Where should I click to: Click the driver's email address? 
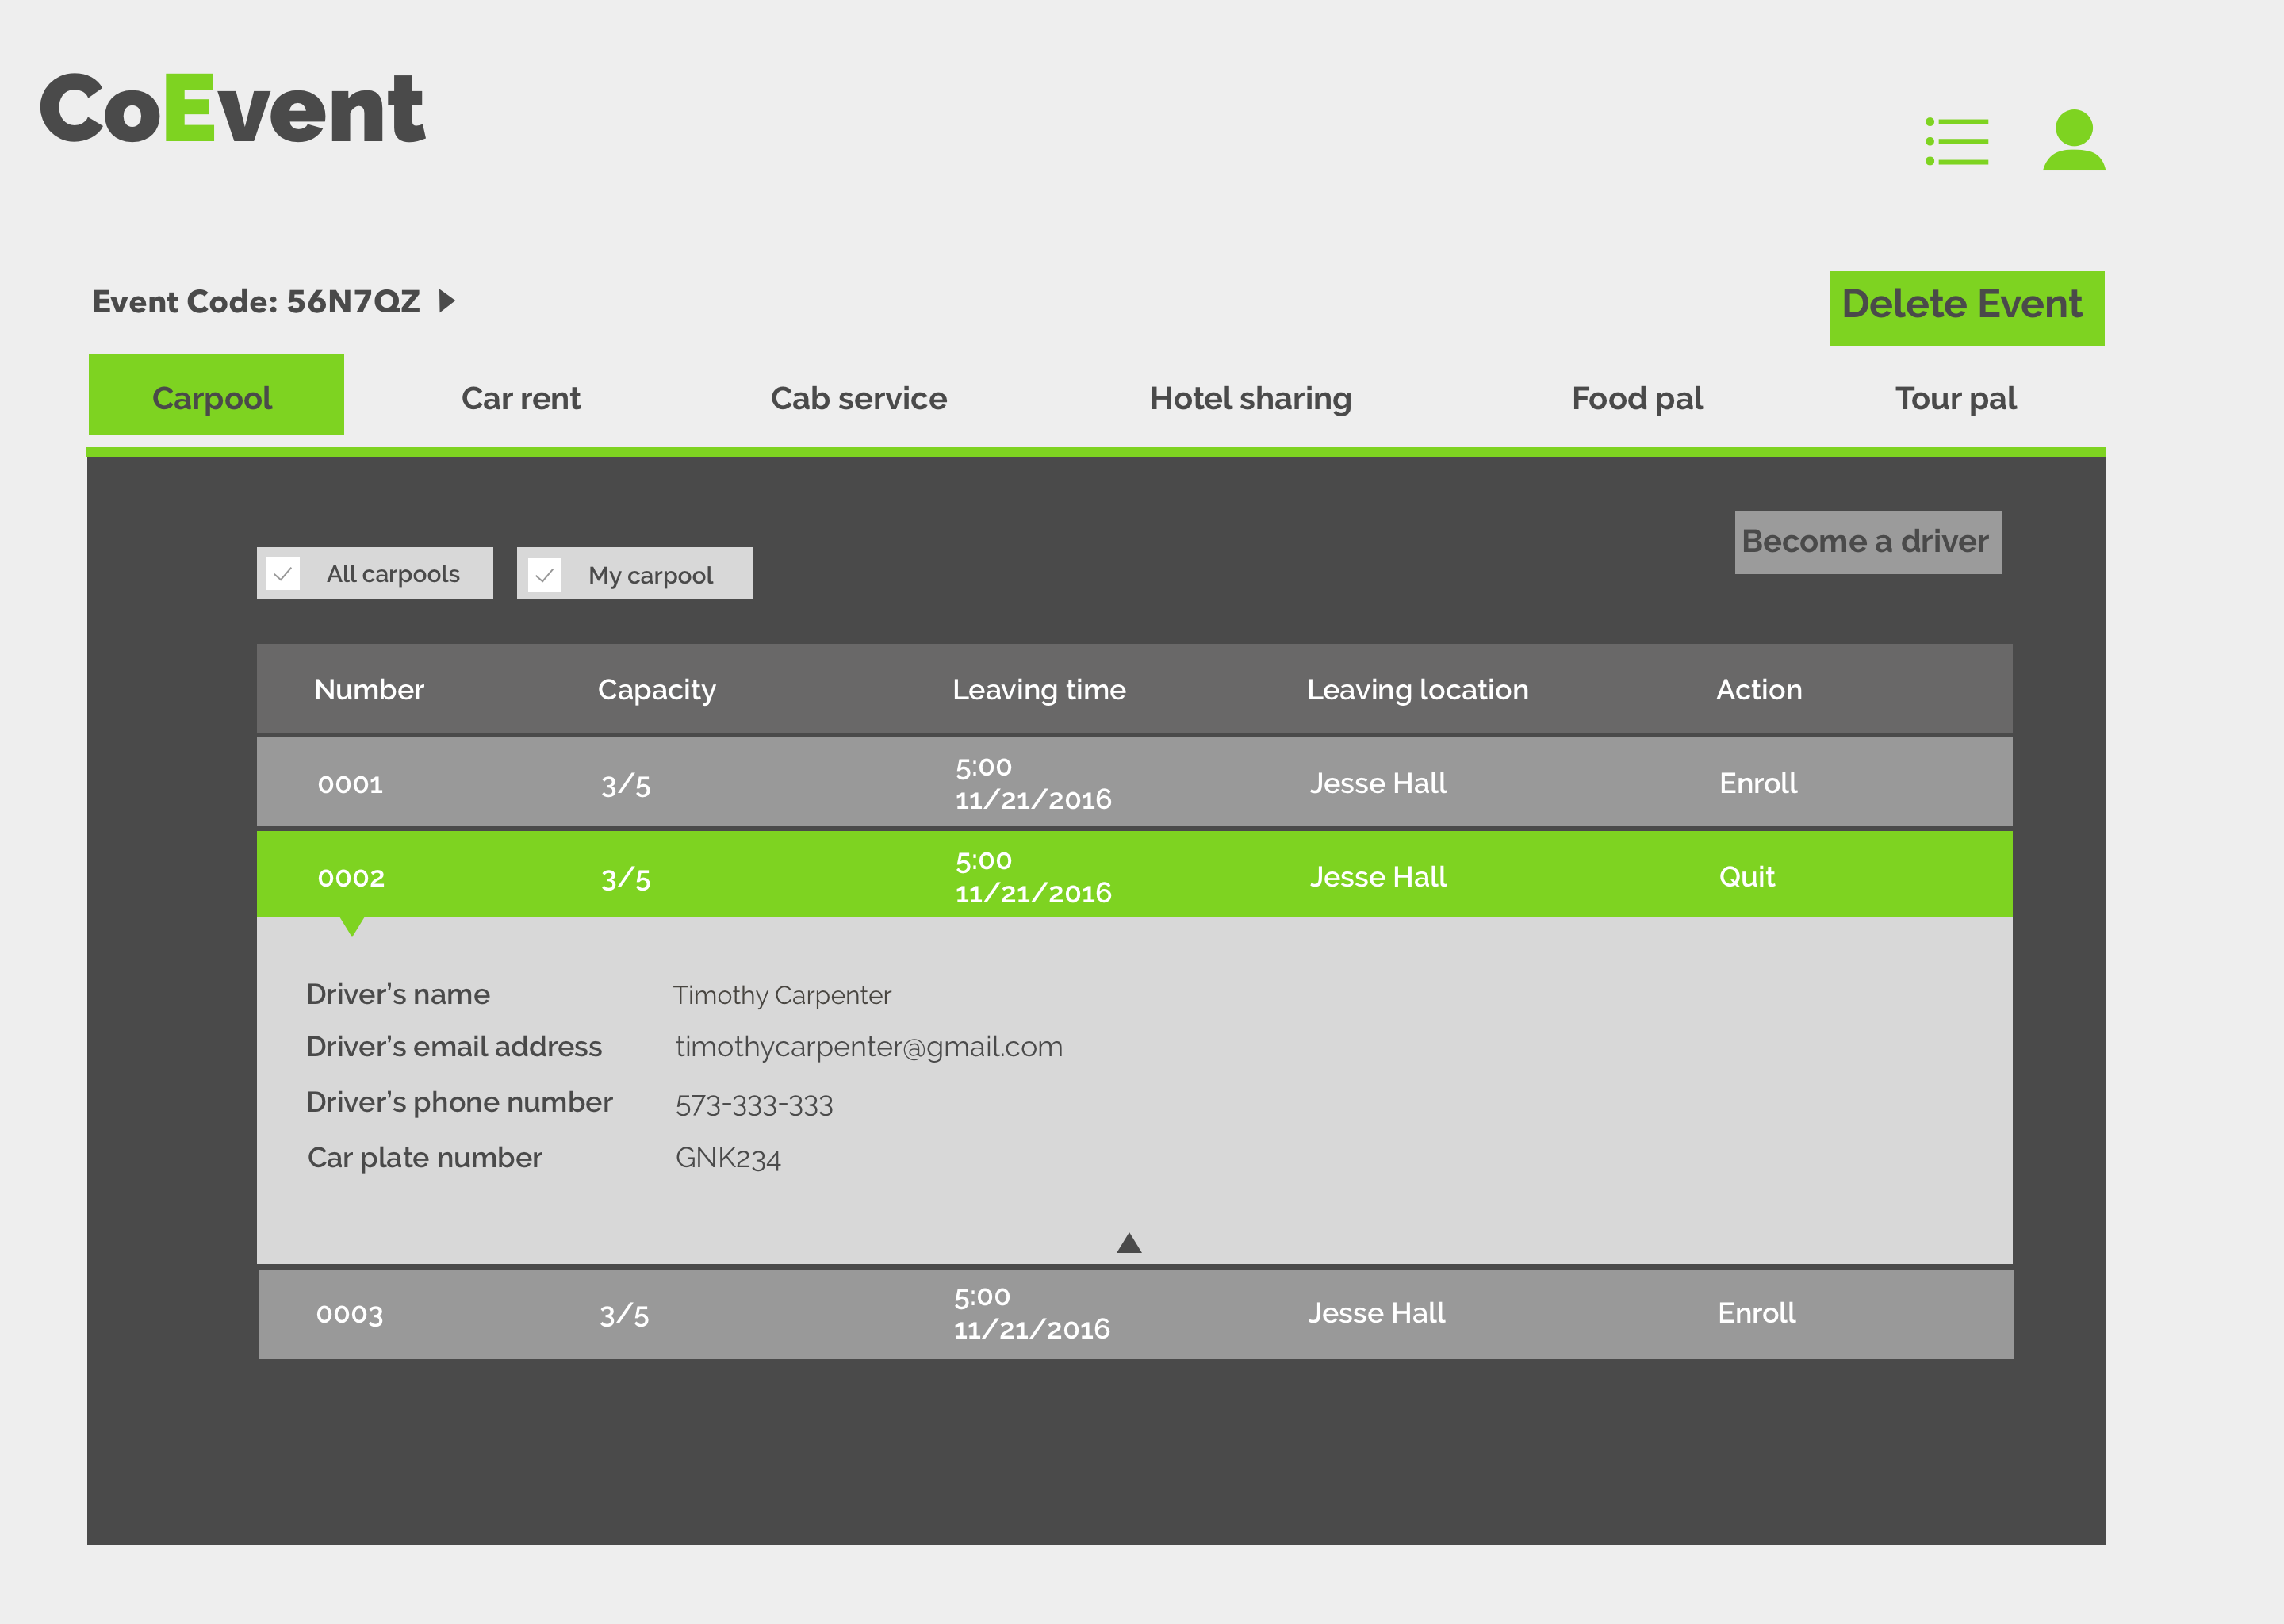[x=868, y=1047]
